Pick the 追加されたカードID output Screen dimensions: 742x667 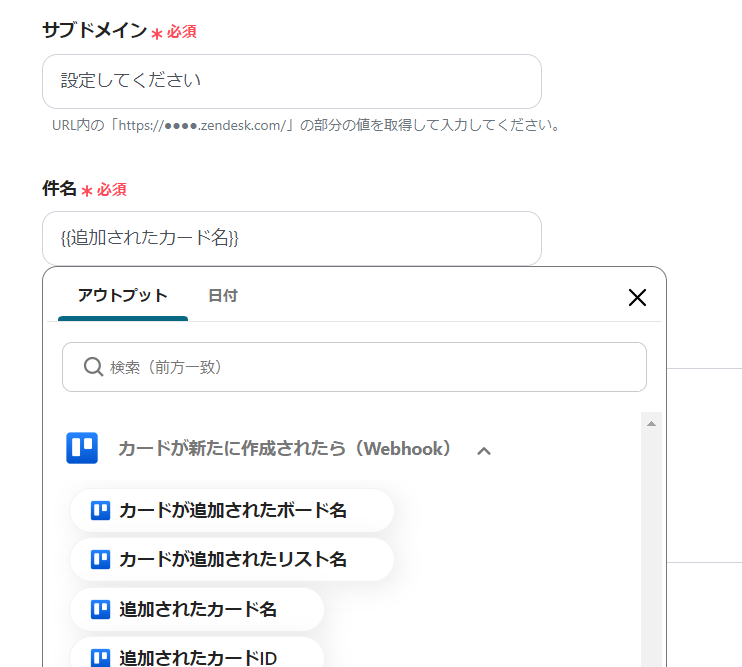point(198,656)
